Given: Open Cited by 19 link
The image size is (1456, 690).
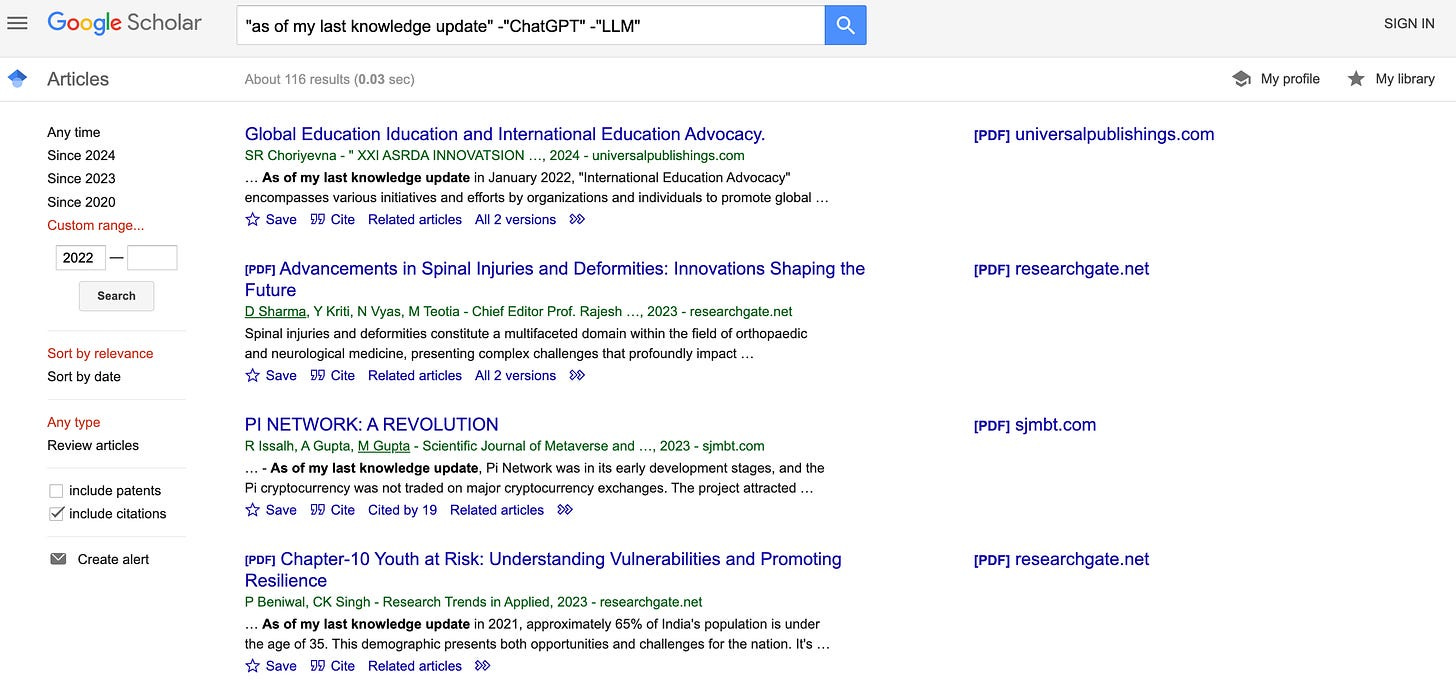Looking at the screenshot, I should coord(402,510).
